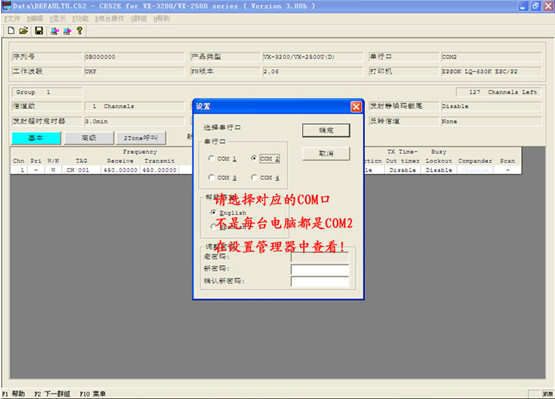Click the new password input field
This screenshot has width=555, height=399.
tap(320, 269)
